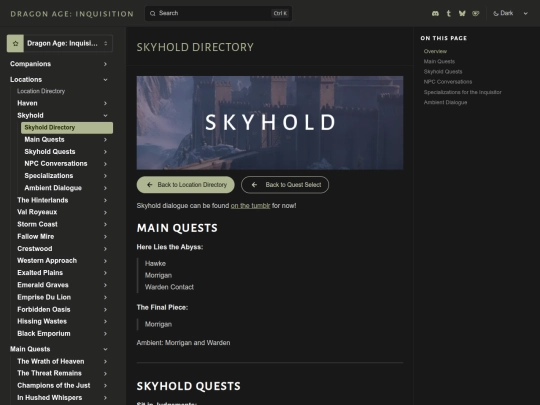Open In Hushed Whispers quest
Screen dimensions: 540x405
pyautogui.click(x=50, y=398)
